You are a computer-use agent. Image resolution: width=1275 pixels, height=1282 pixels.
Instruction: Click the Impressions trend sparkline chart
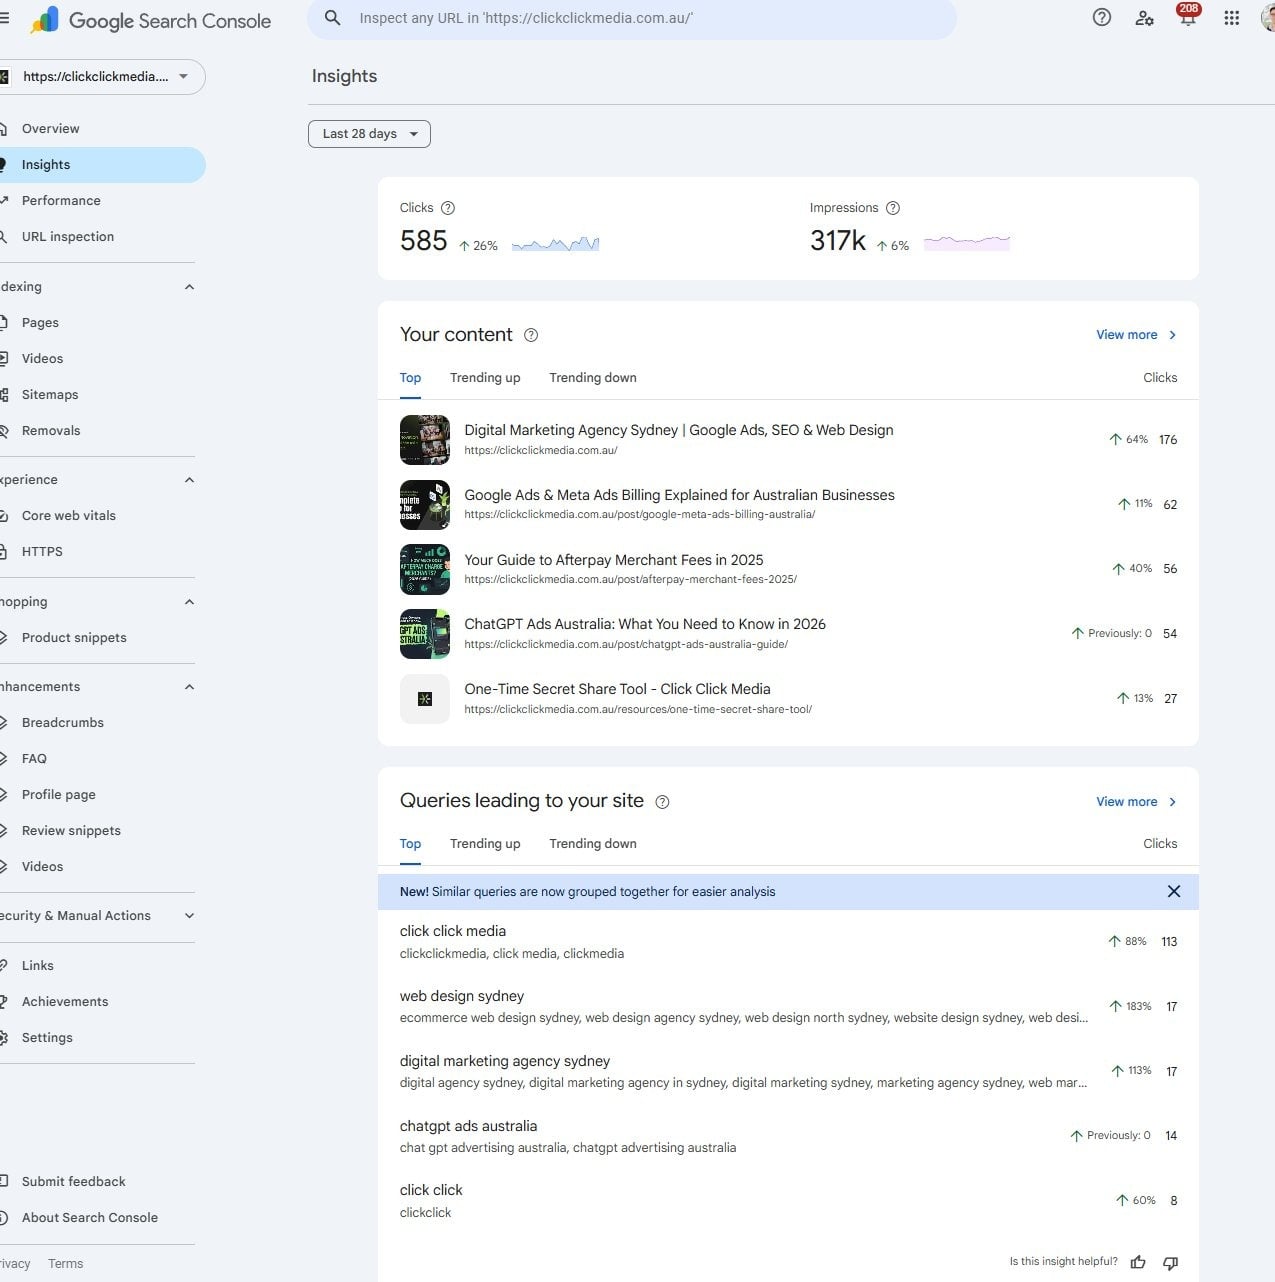click(x=967, y=242)
